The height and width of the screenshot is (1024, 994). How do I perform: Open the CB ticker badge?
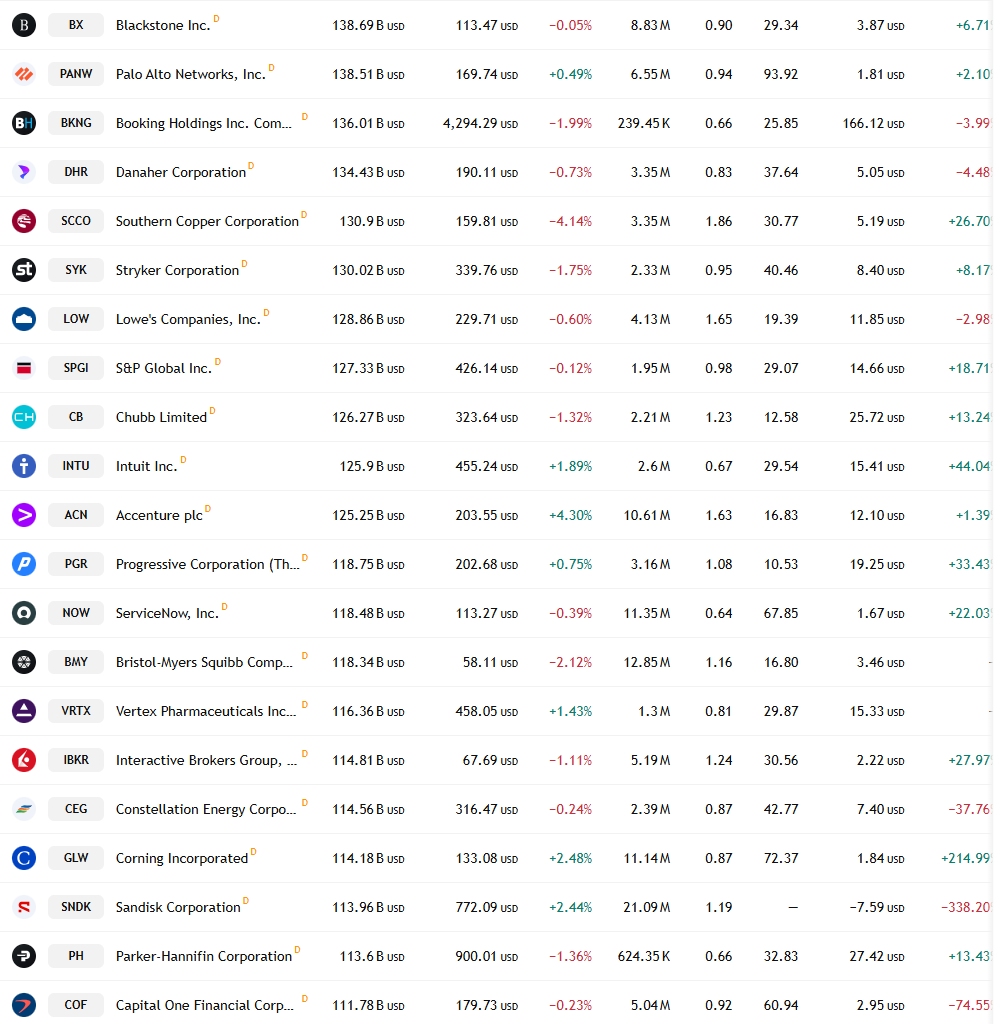(76, 417)
